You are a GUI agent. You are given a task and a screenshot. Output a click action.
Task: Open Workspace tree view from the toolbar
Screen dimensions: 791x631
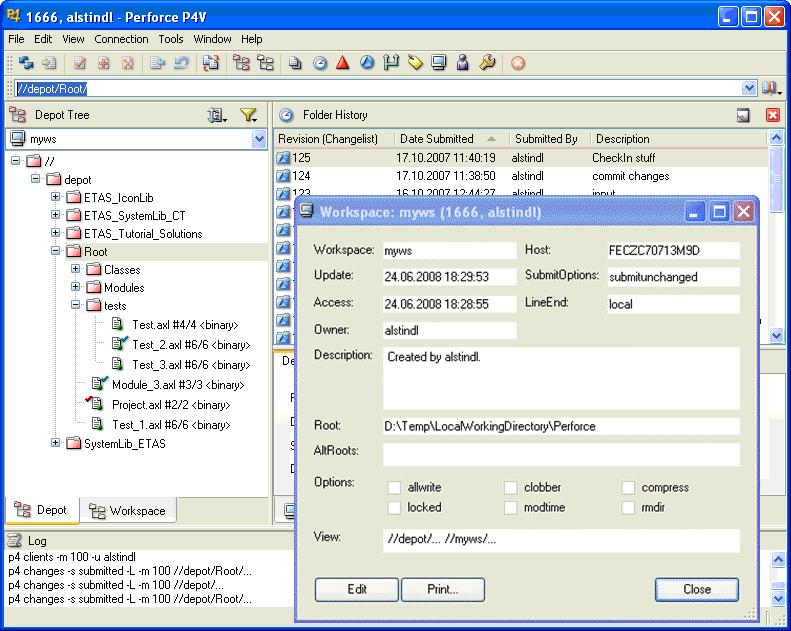[265, 63]
